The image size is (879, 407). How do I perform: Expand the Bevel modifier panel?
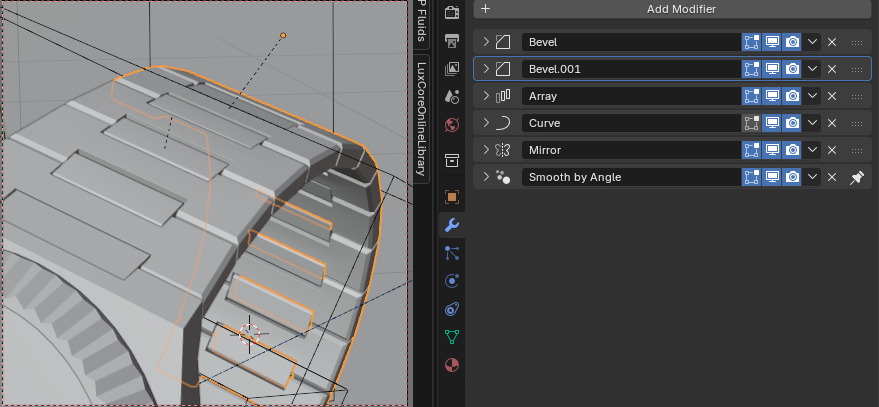click(486, 42)
